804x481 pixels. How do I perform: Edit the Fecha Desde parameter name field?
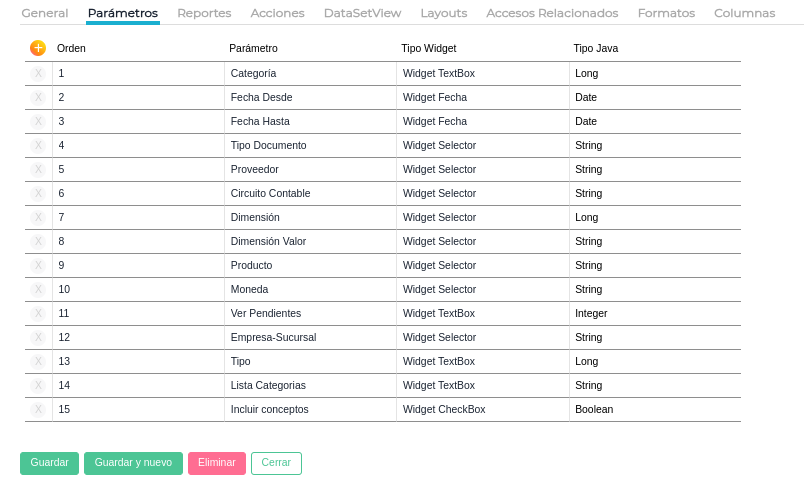click(310, 97)
